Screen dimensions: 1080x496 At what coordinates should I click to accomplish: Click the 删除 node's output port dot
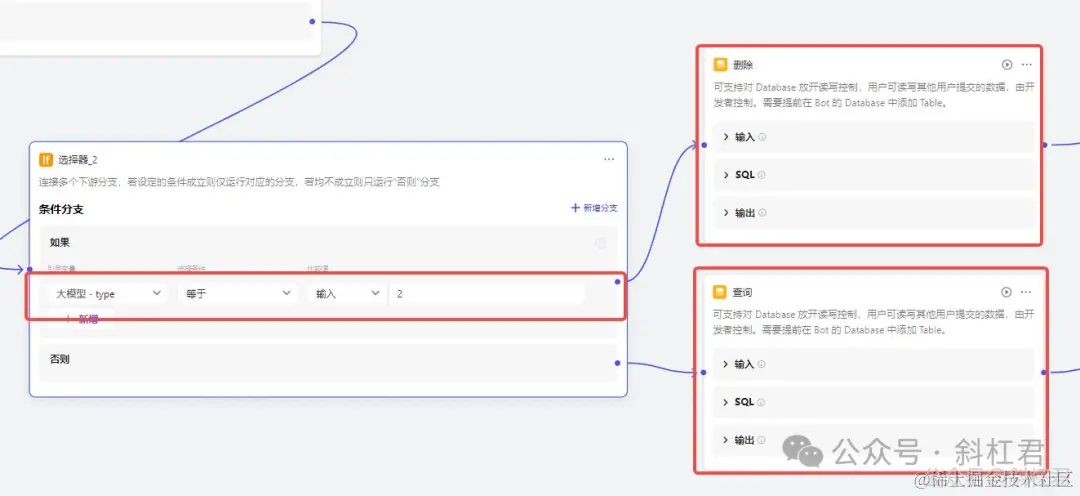(1044, 145)
